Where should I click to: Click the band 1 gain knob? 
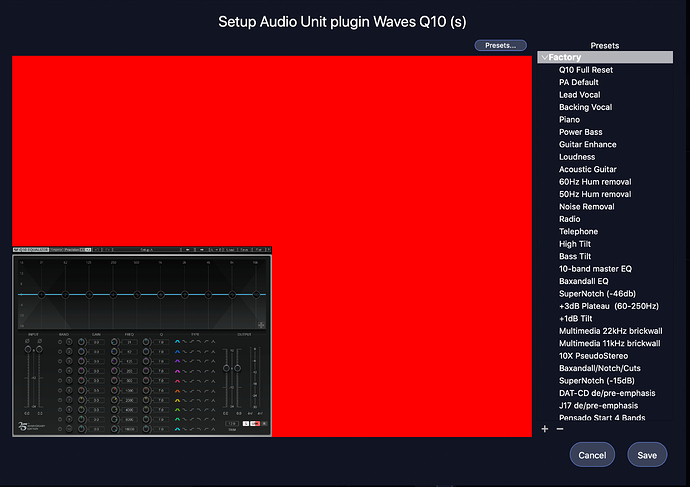point(81,341)
